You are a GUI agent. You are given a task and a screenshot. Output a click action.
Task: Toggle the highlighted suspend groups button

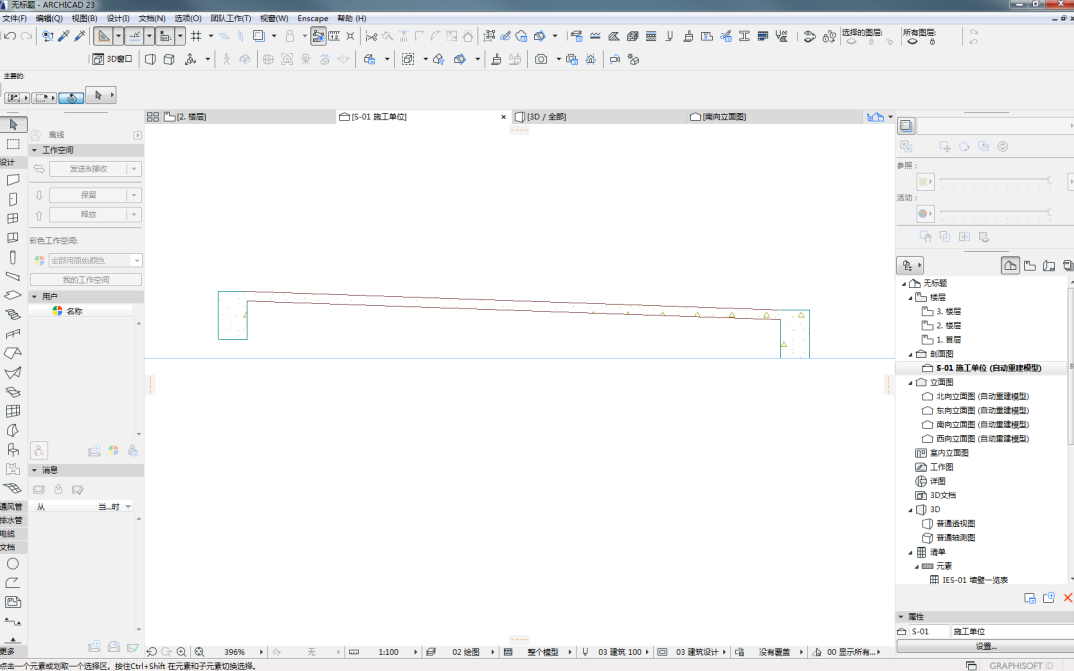click(x=318, y=36)
